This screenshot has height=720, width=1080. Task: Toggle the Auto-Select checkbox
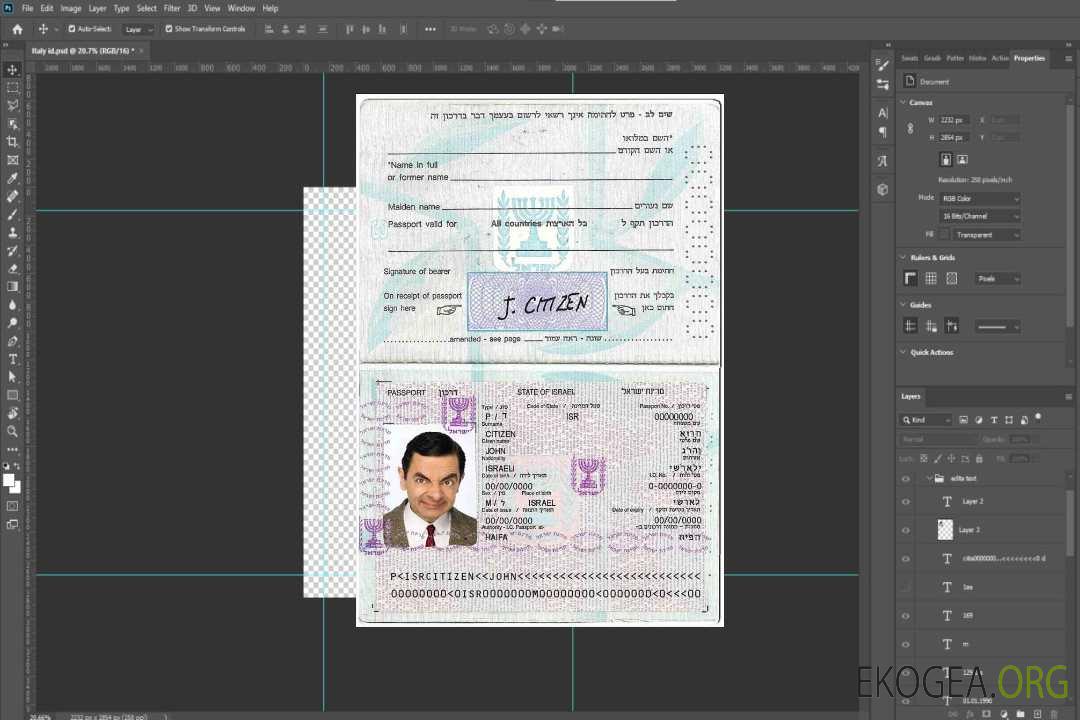tap(72, 29)
